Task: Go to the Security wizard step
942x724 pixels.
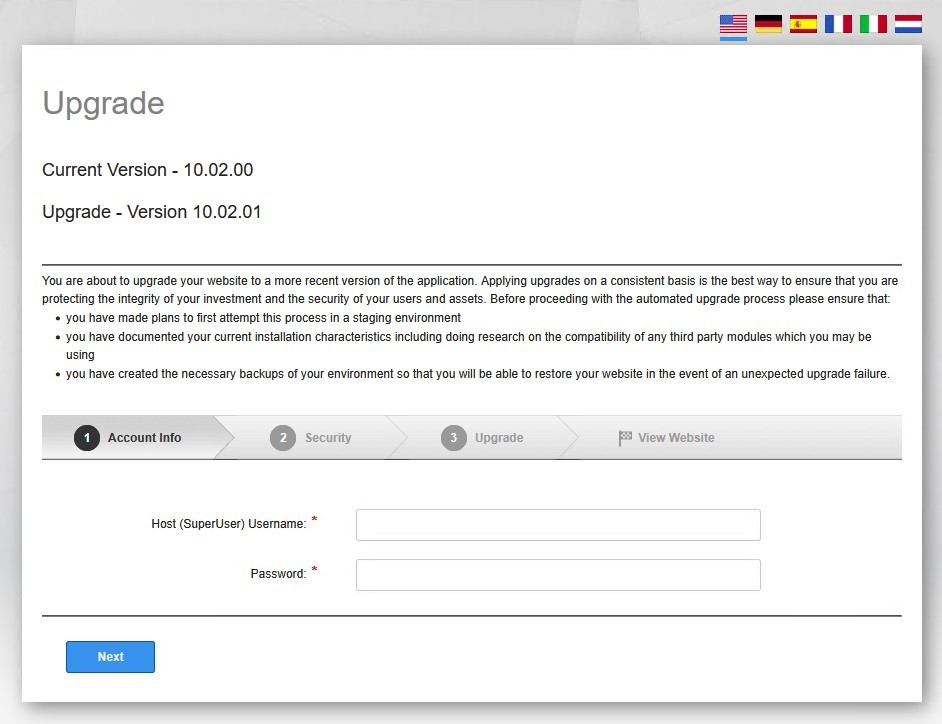Action: [328, 438]
